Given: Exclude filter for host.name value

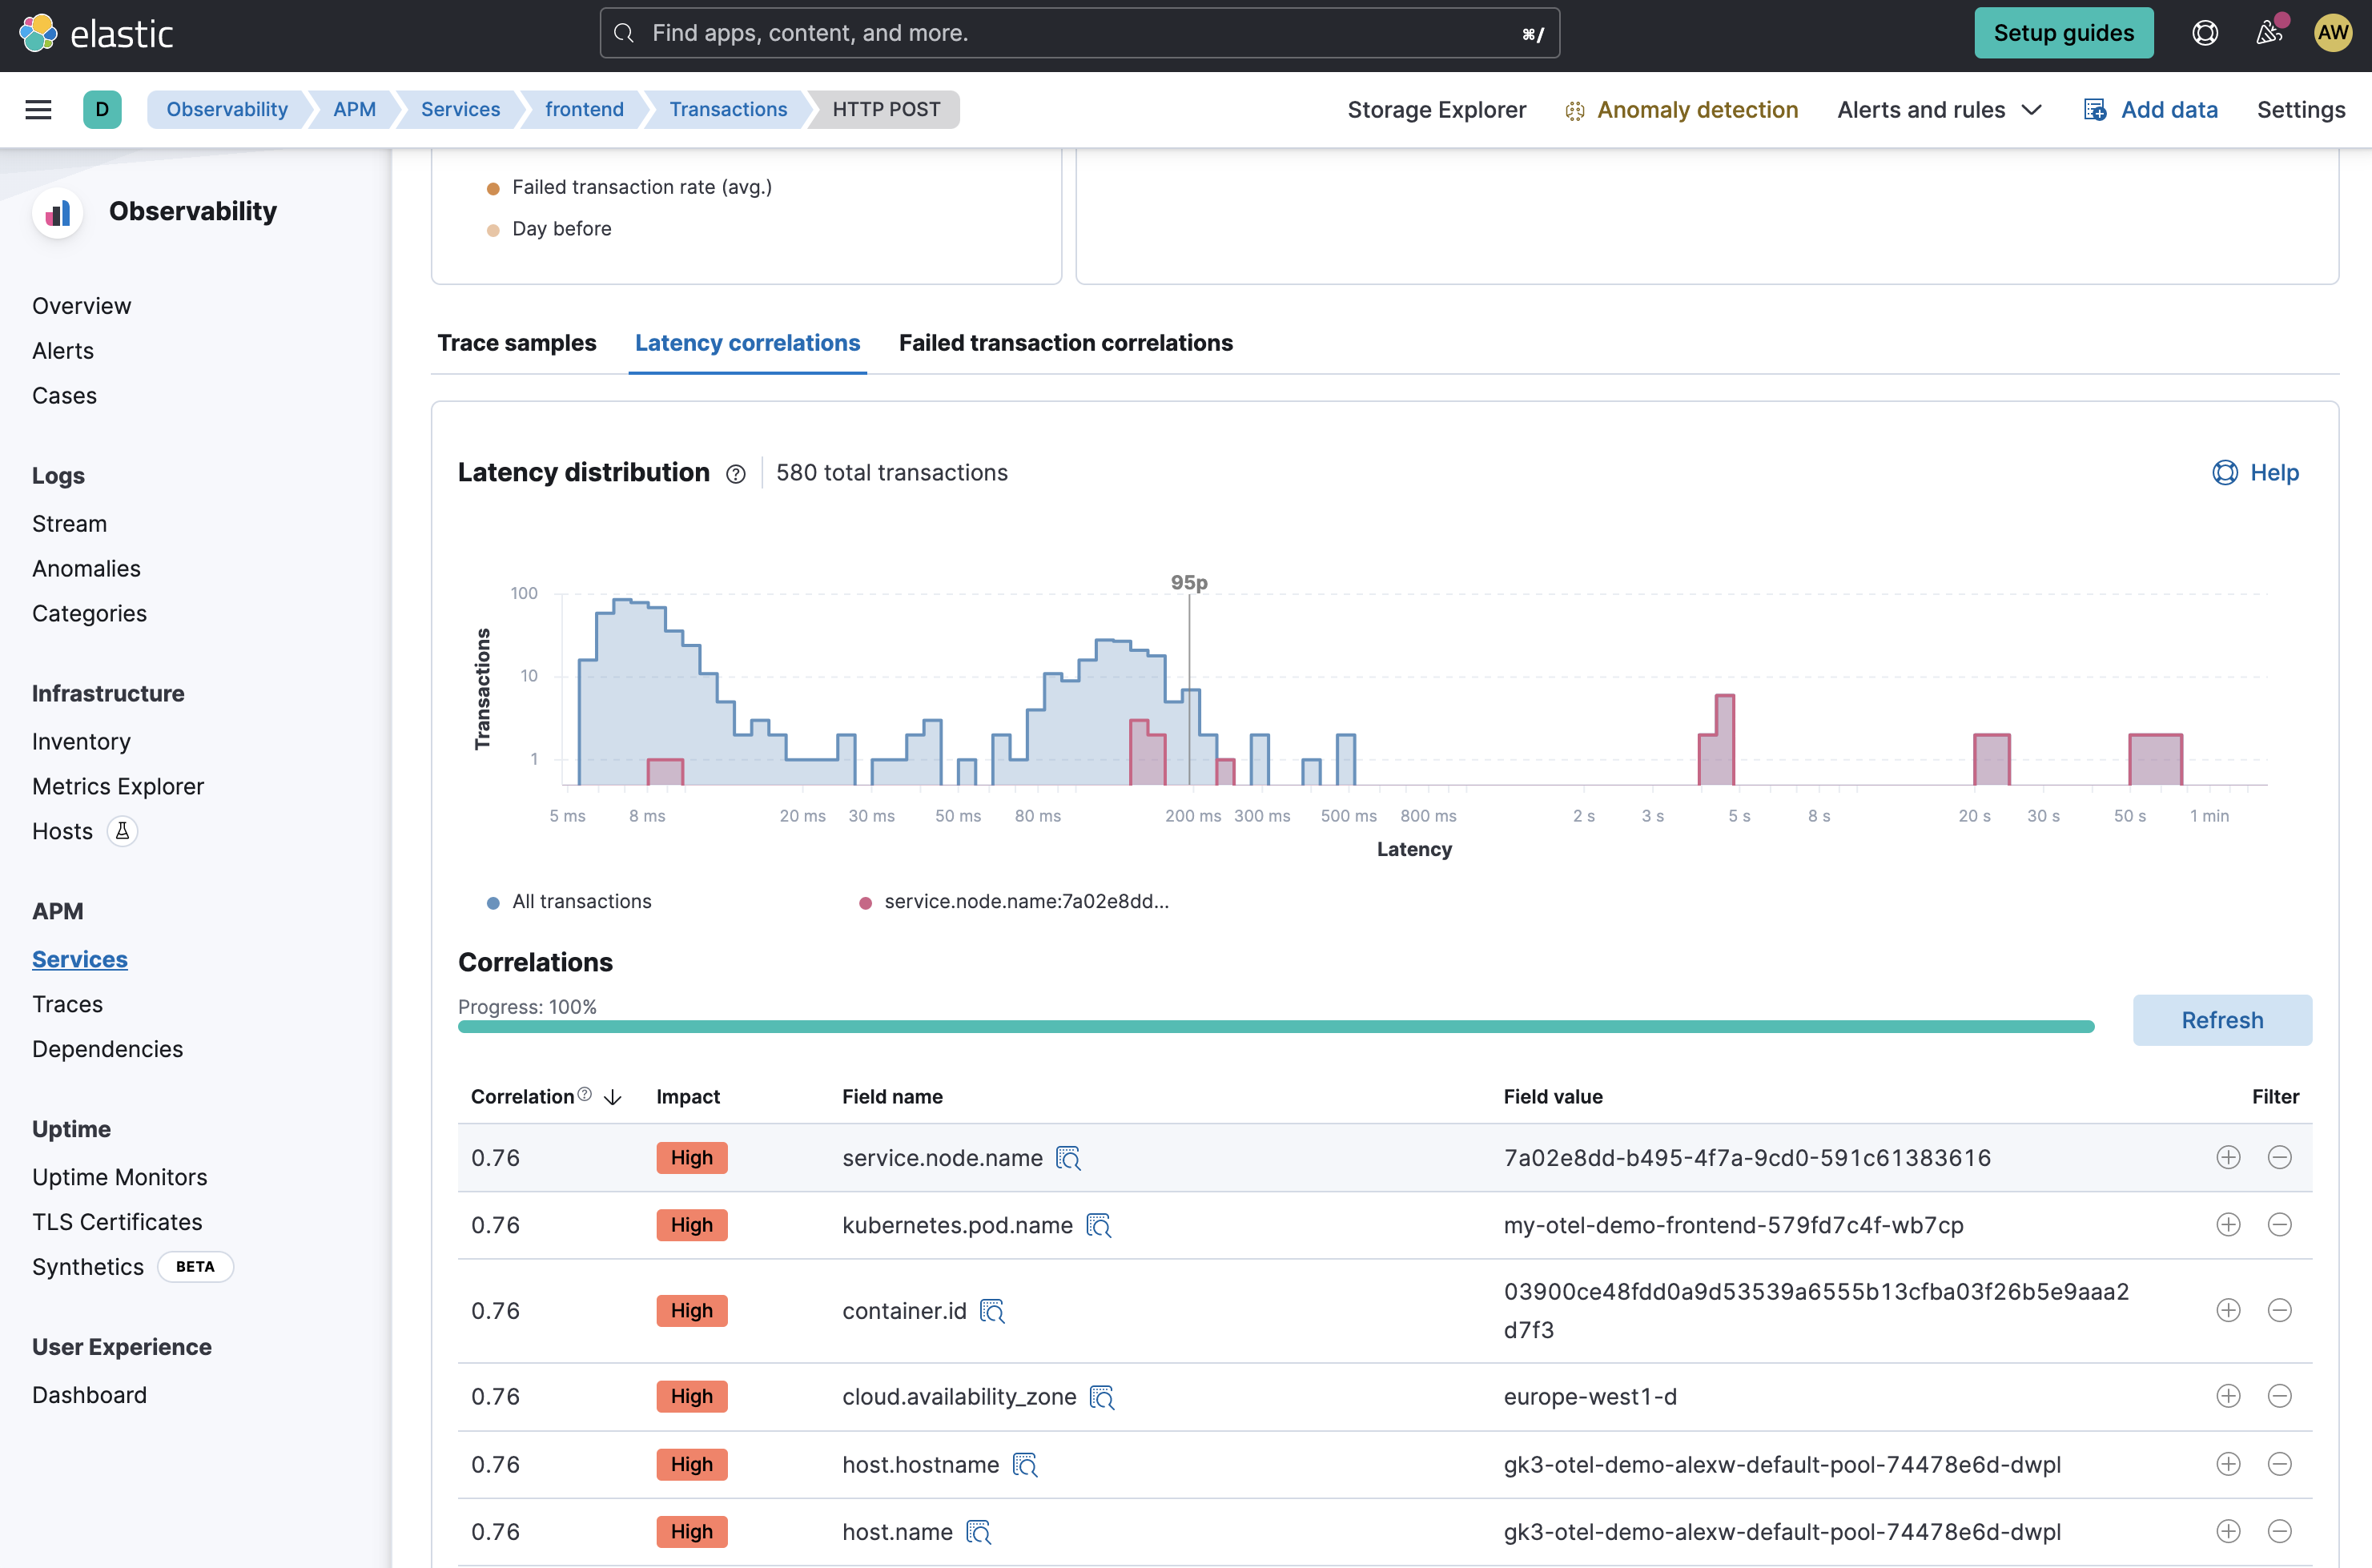Looking at the screenshot, I should click(2279, 1531).
